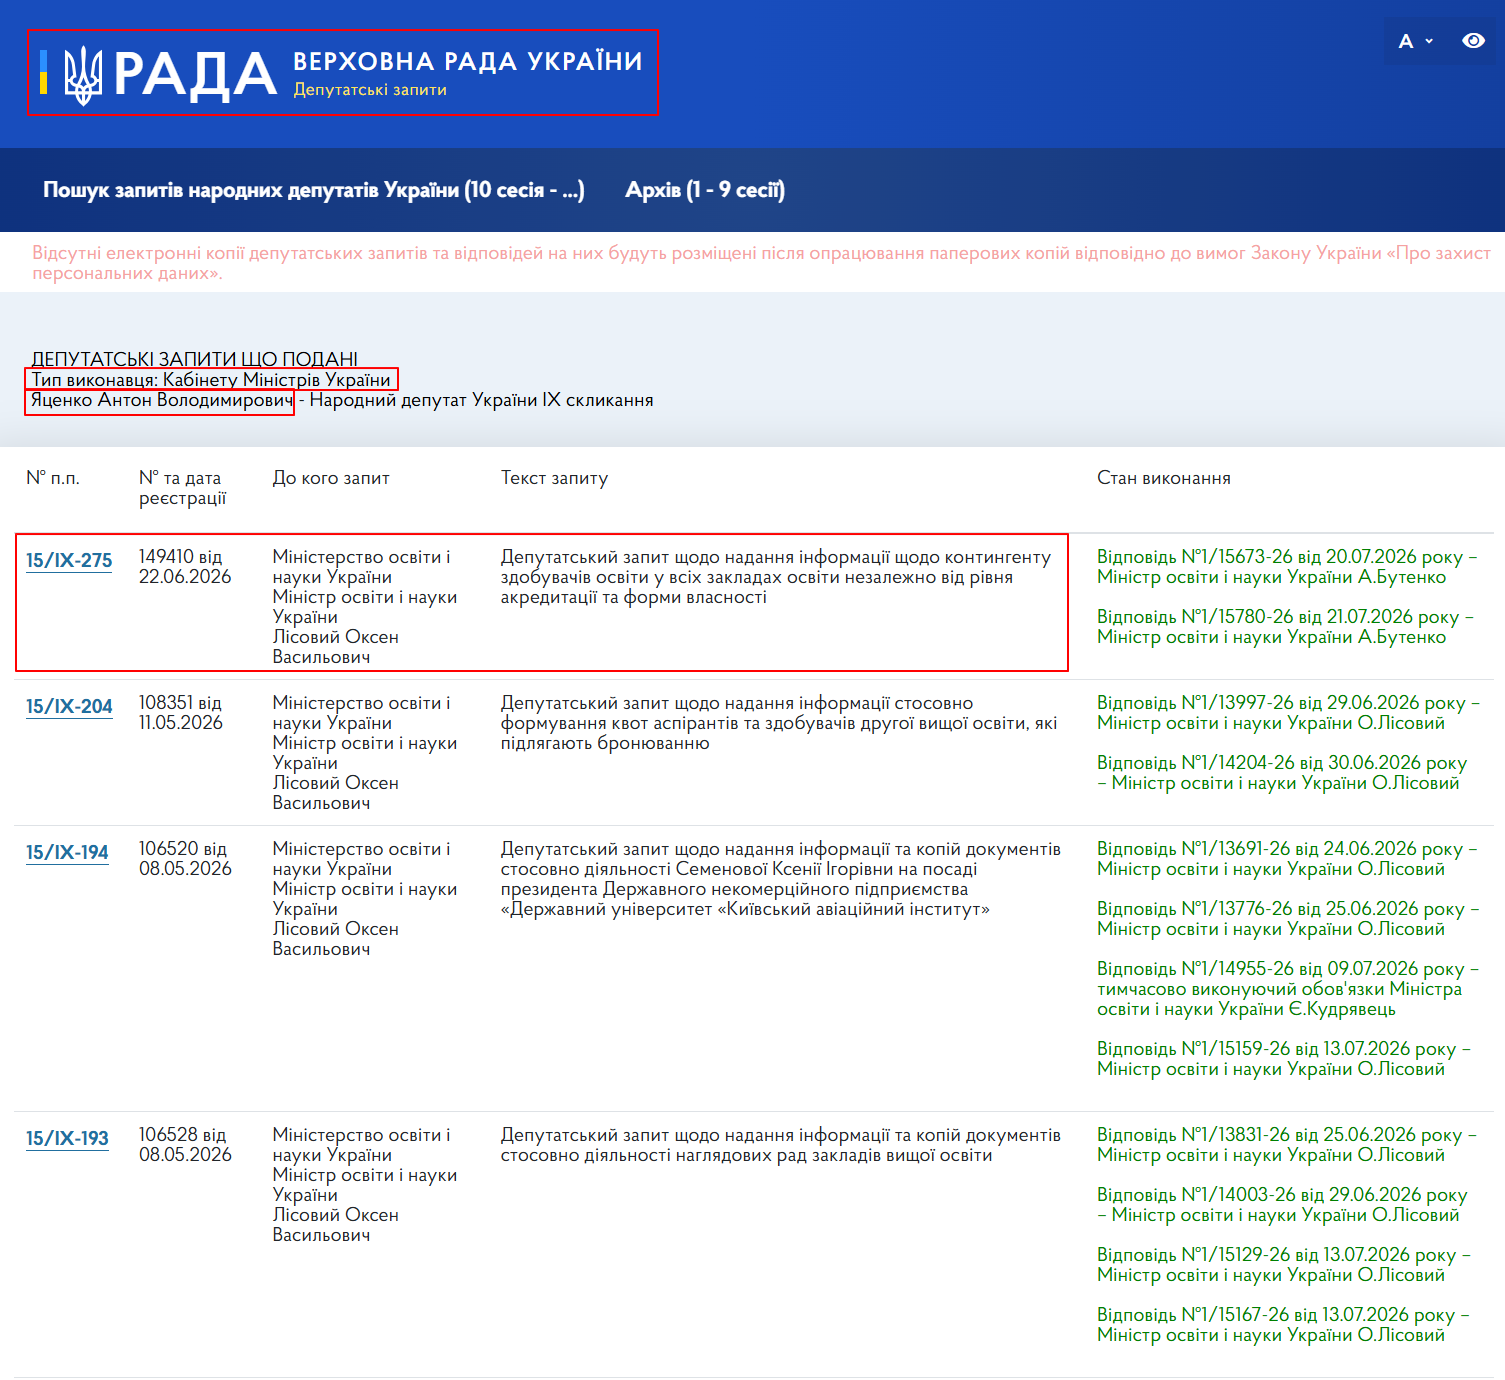Click recipient cell in row 15/IX-275
The width and height of the screenshot is (1505, 1380).
(365, 607)
